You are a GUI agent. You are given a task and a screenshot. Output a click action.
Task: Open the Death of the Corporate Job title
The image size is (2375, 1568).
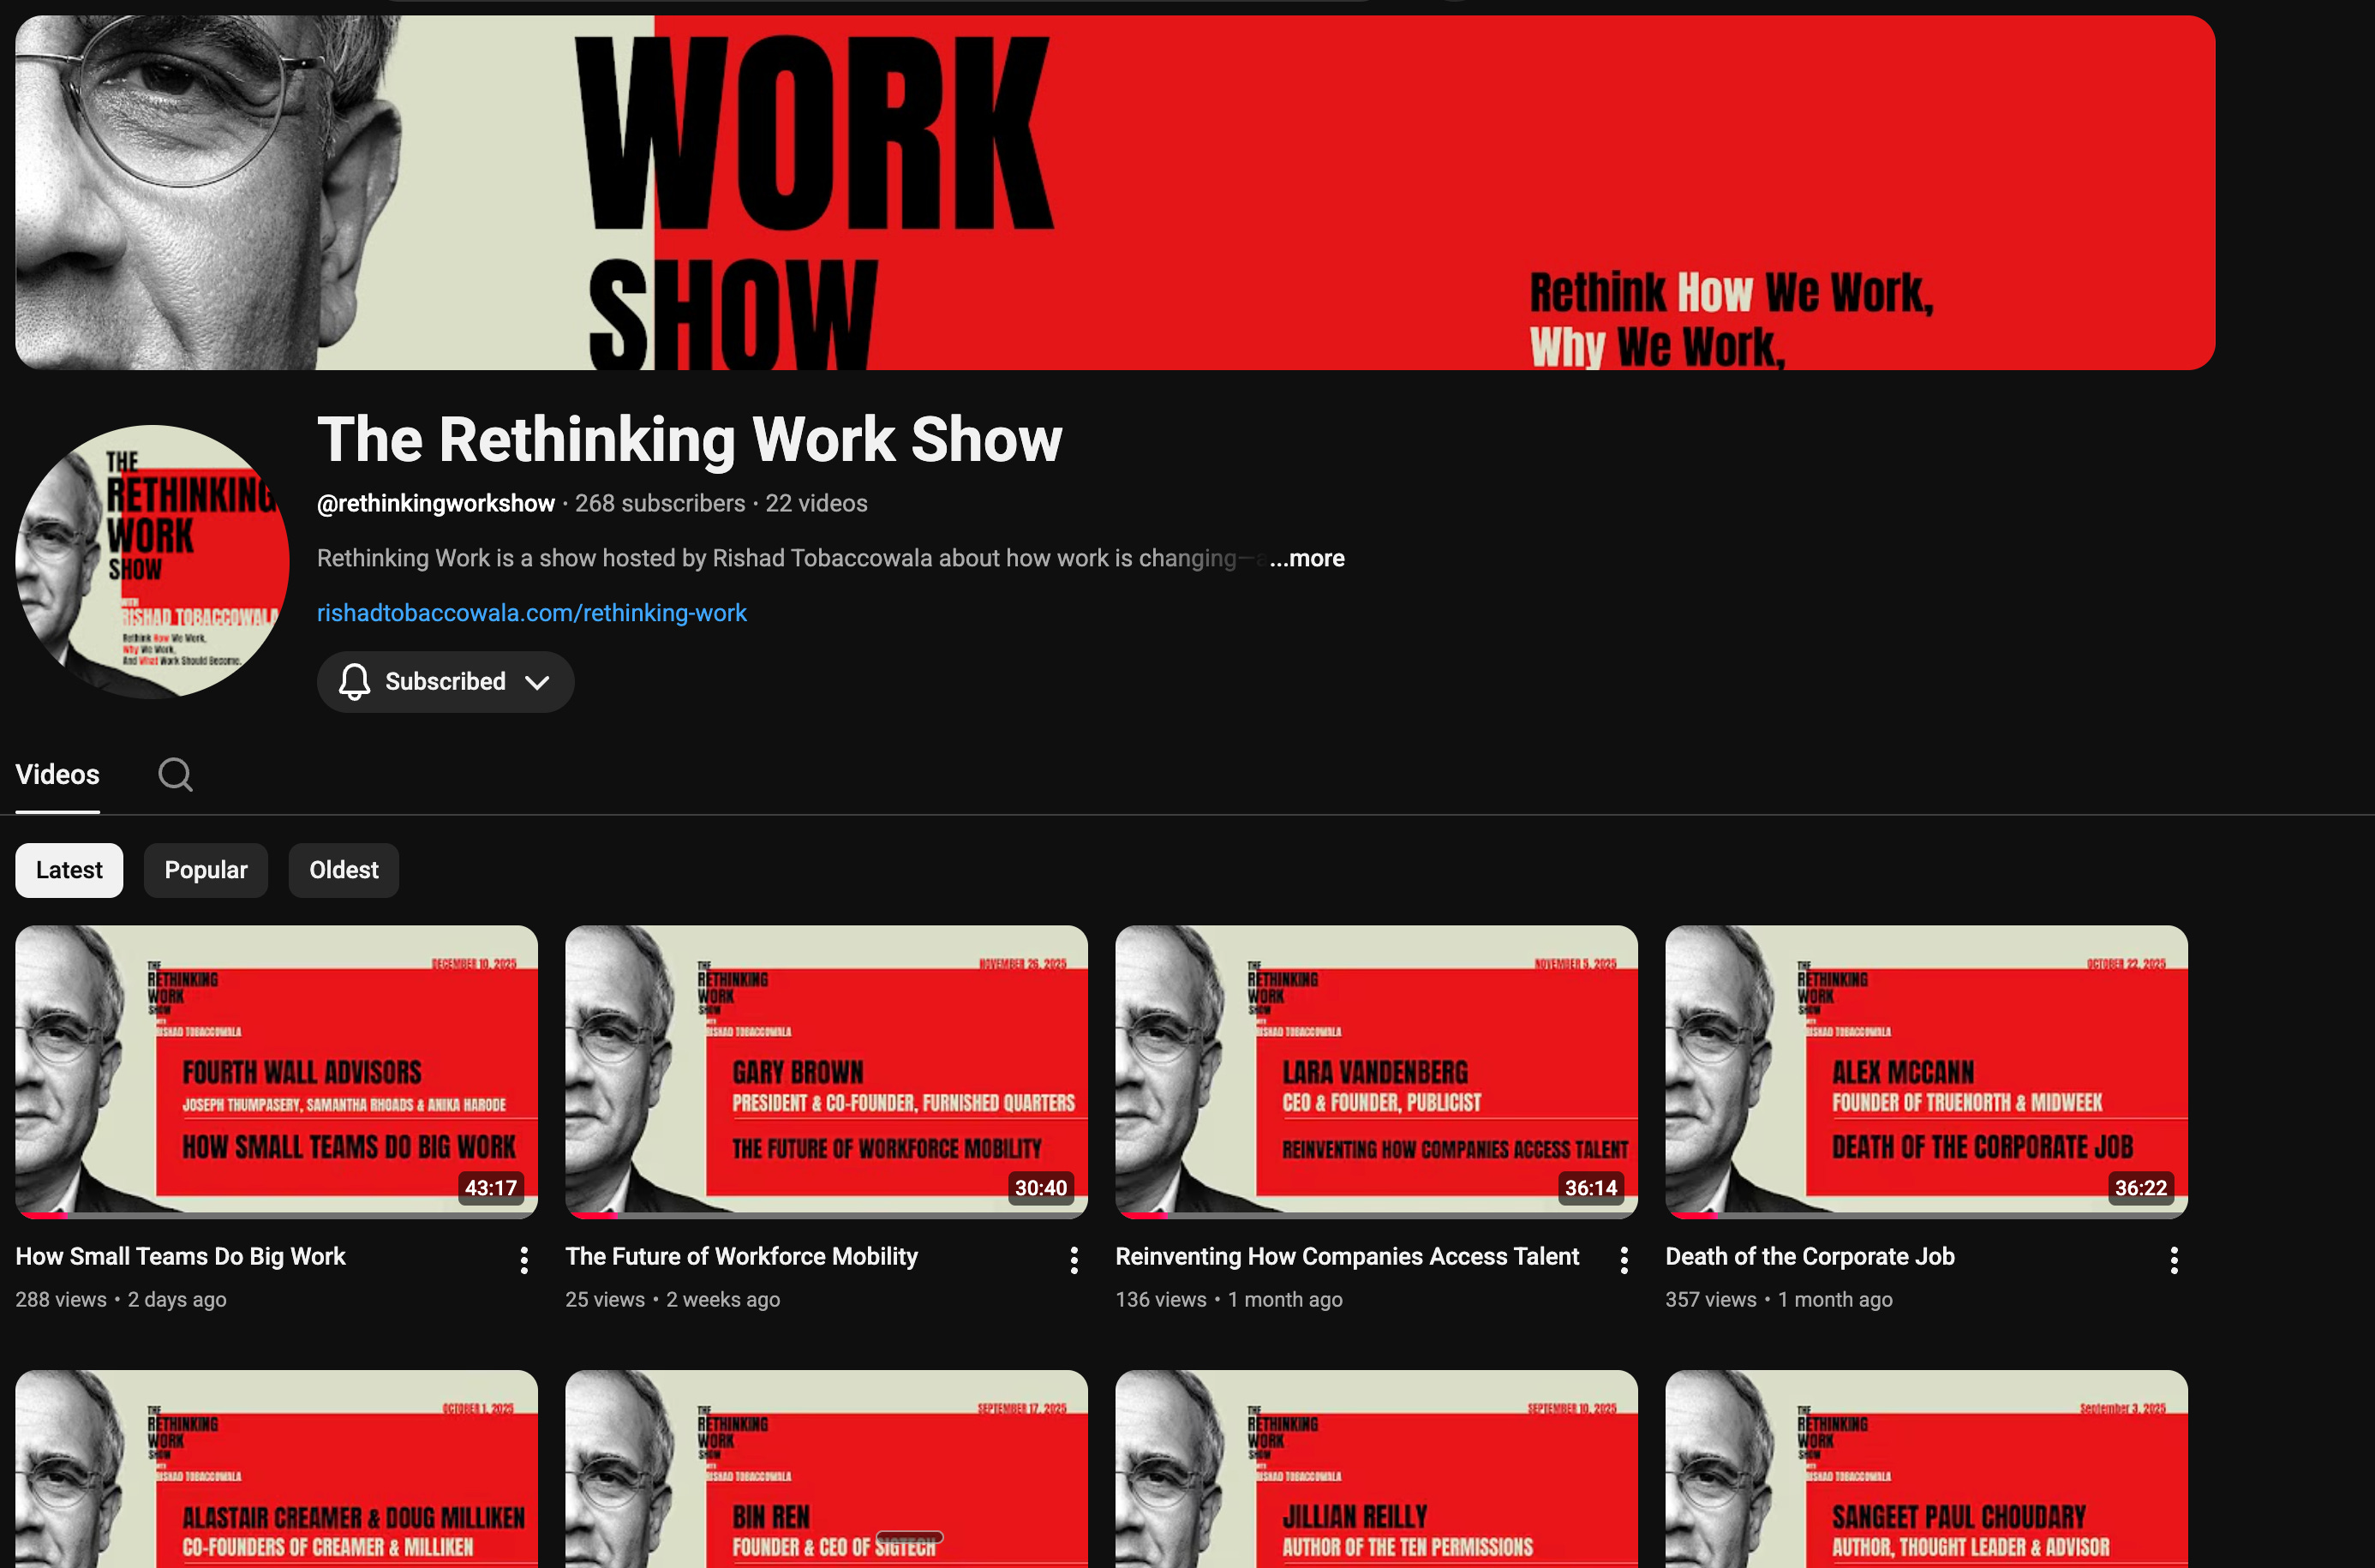[x=1809, y=1256]
